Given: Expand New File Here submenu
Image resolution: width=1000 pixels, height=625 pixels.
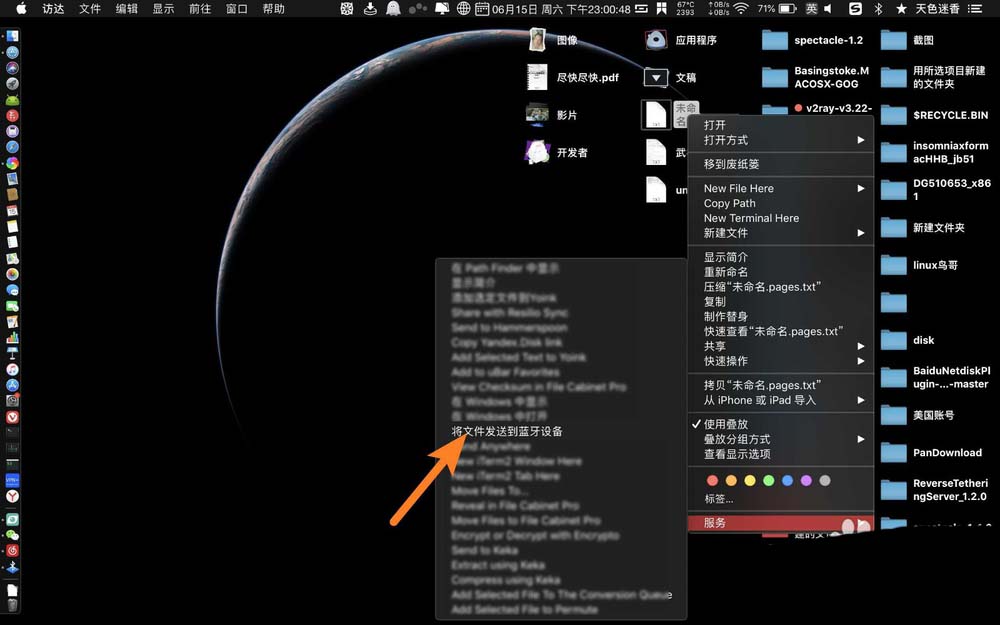Looking at the screenshot, I should click(x=780, y=188).
